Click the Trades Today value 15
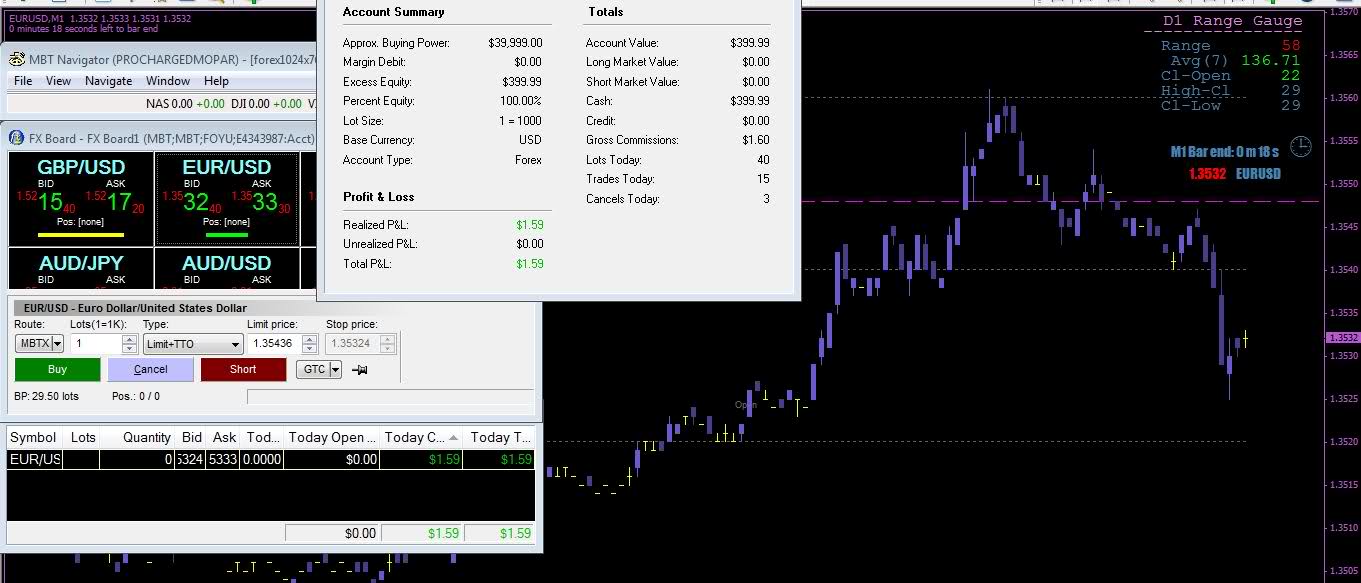The height and width of the screenshot is (583, 1361). pos(763,179)
